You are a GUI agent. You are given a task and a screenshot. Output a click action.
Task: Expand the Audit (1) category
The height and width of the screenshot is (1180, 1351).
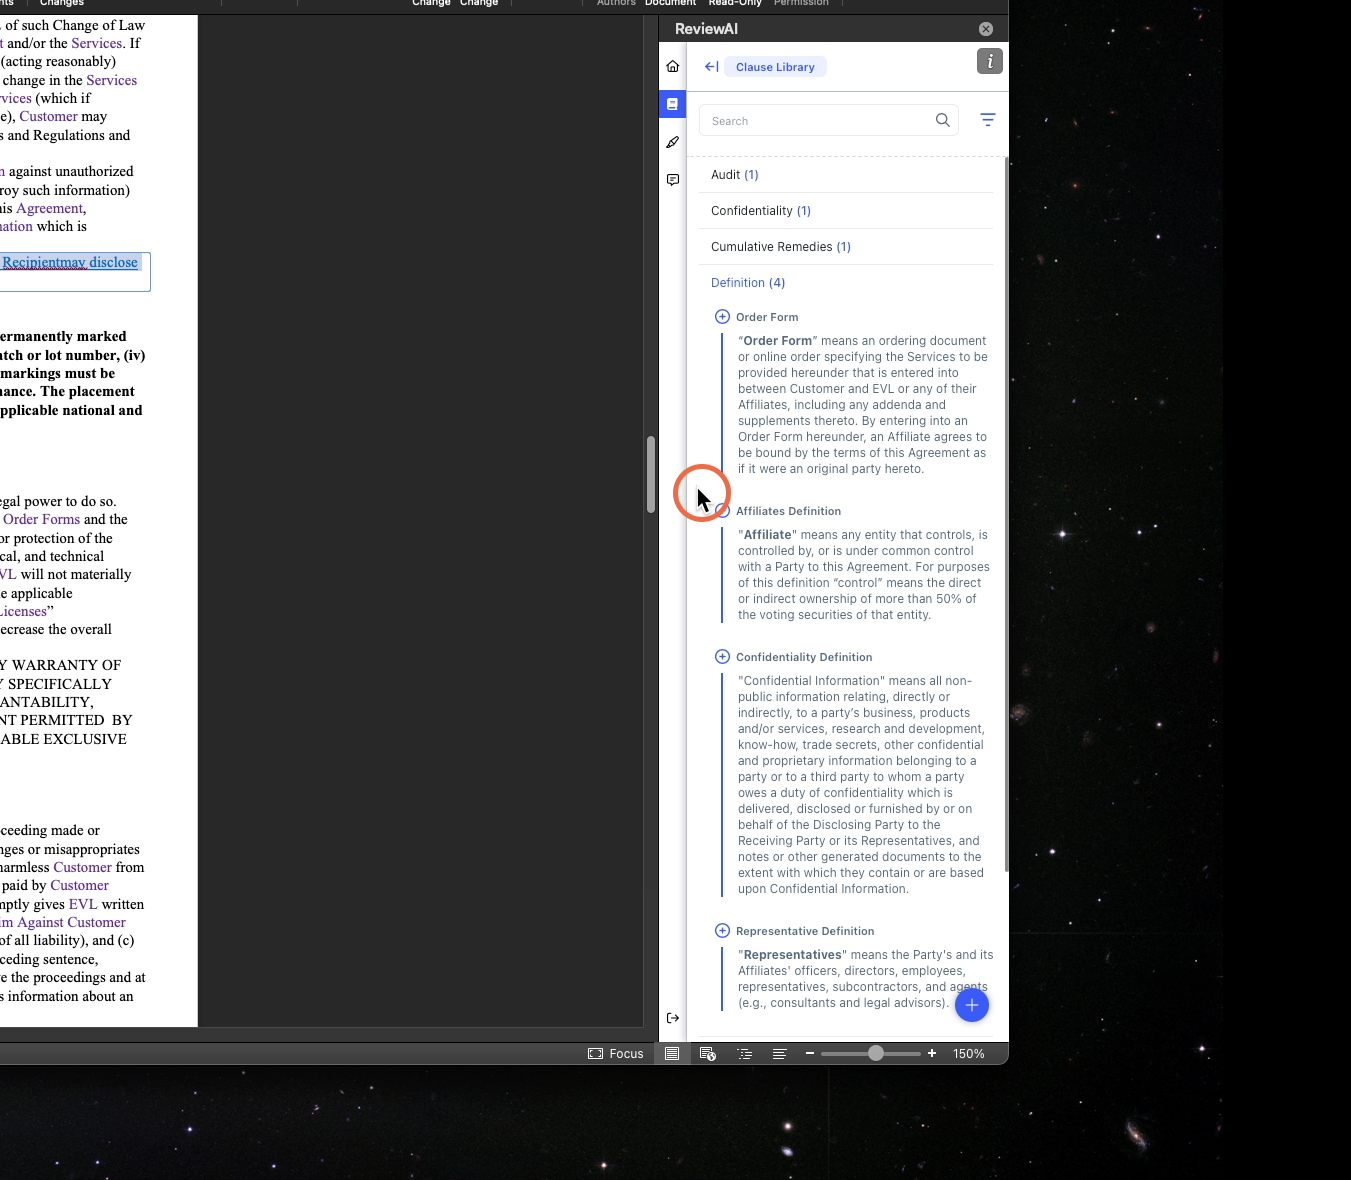[846, 175]
